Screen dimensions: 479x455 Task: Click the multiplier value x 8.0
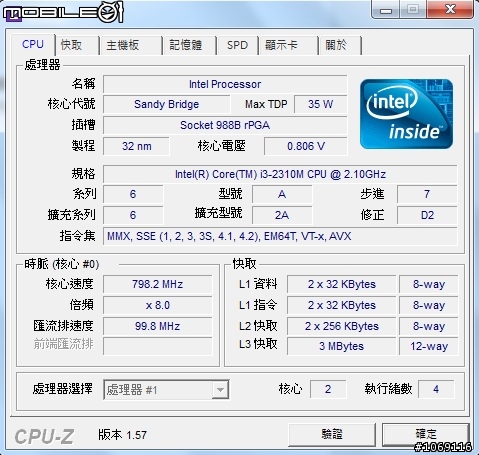click(158, 305)
